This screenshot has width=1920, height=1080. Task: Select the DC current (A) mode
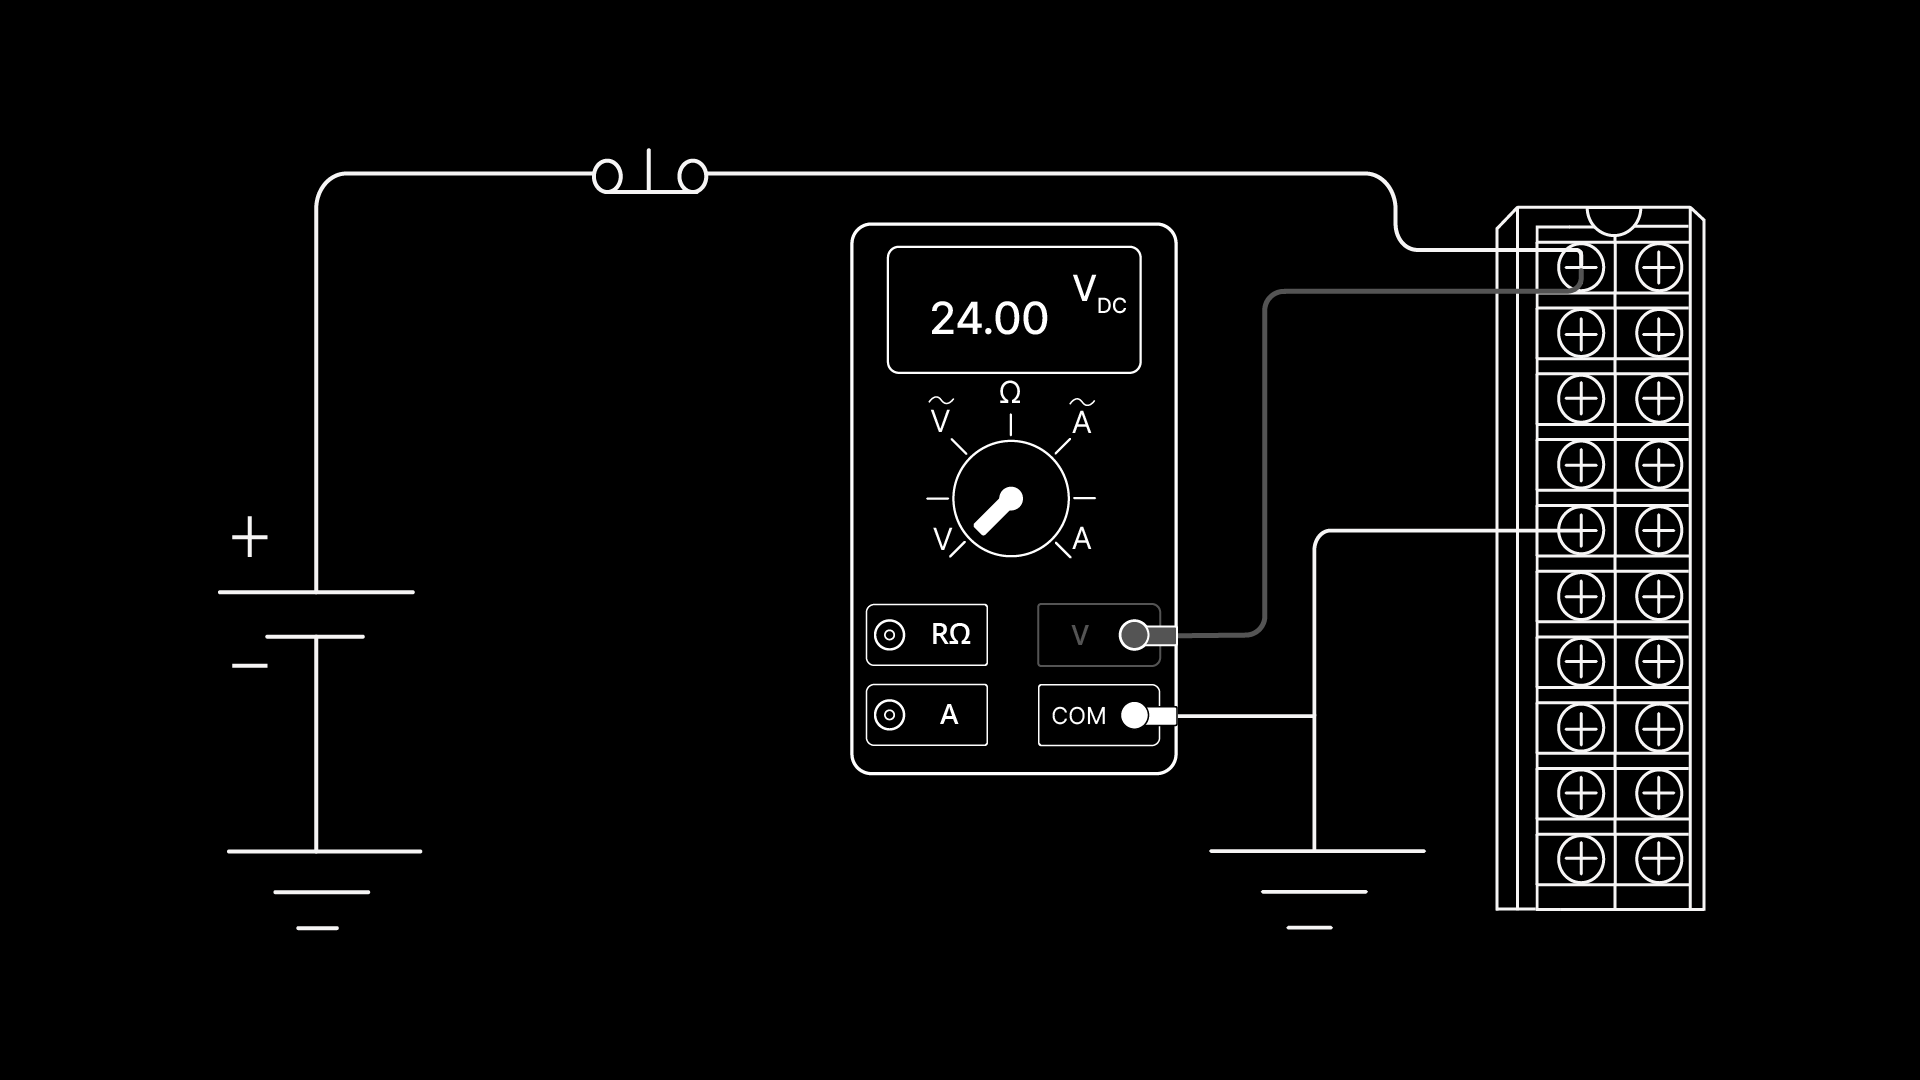(1080, 539)
